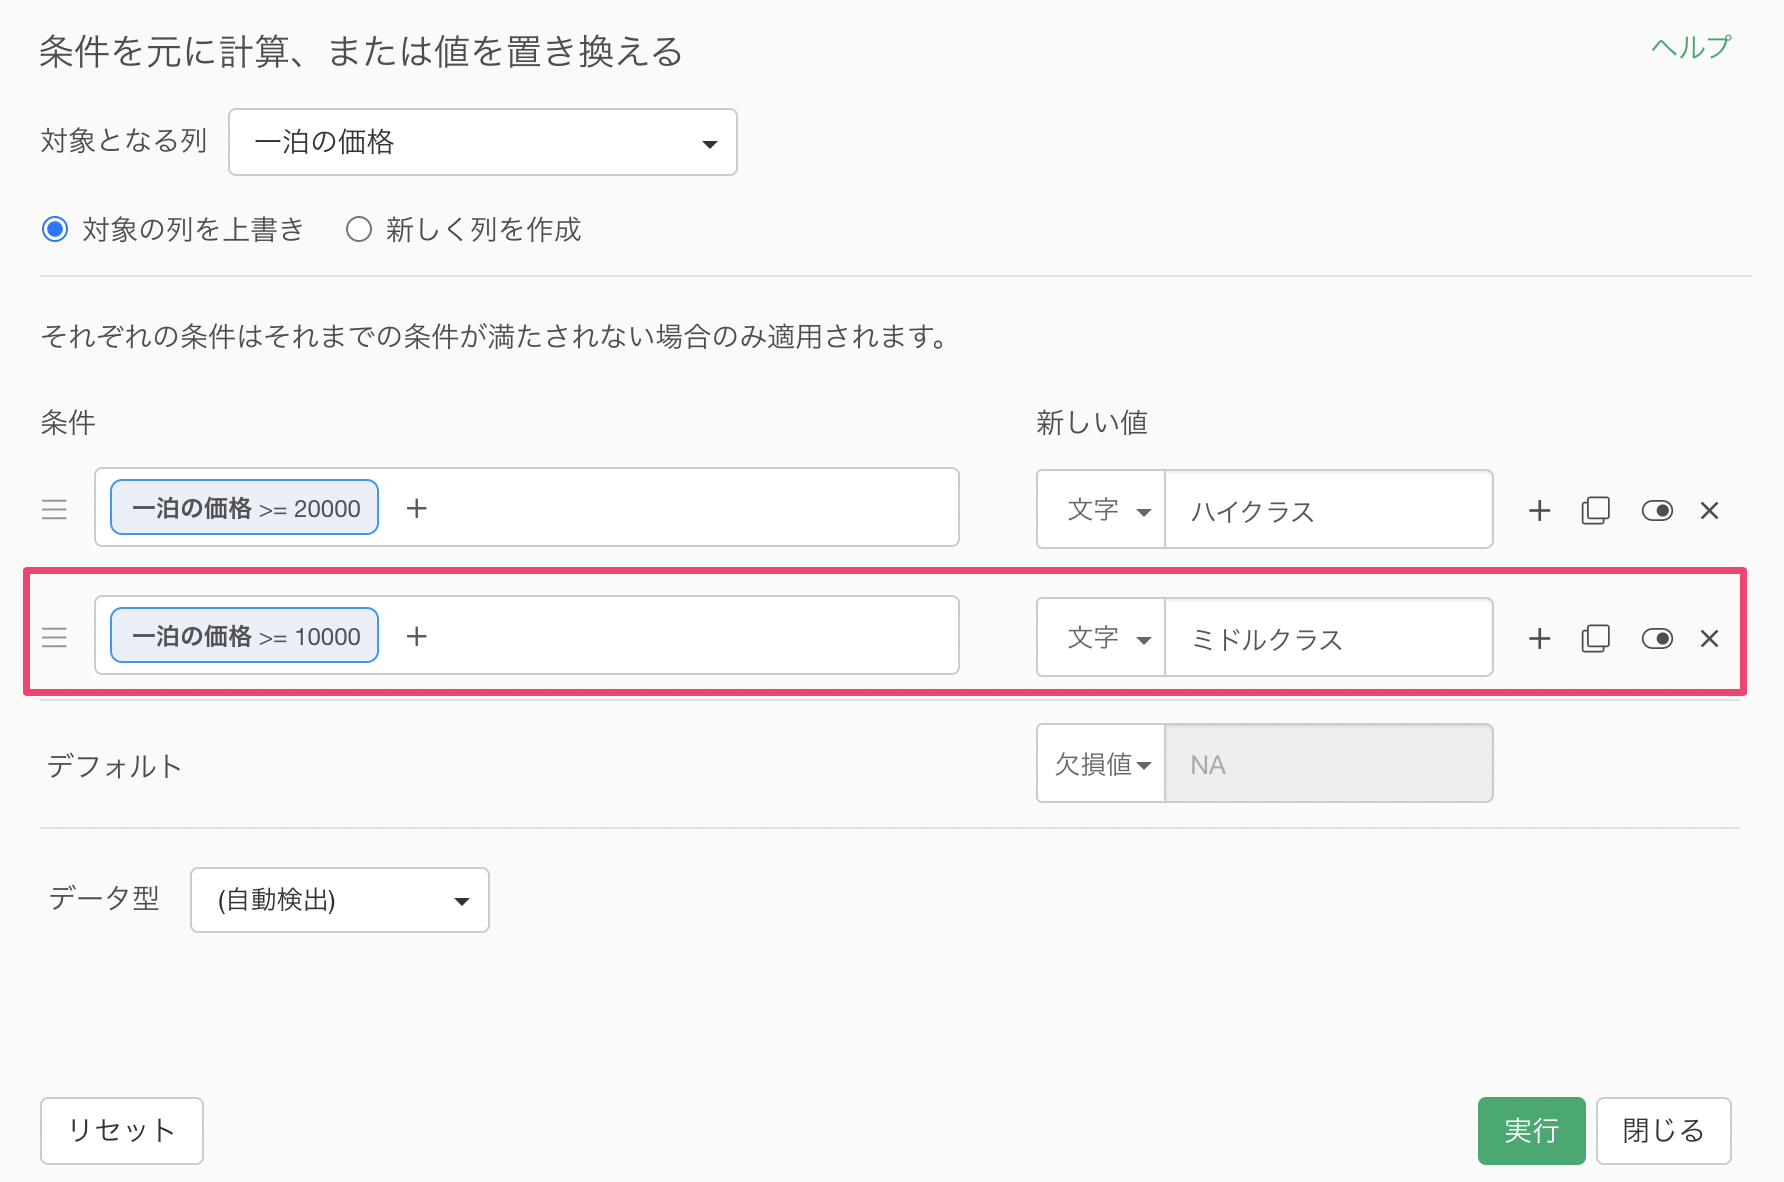1784x1182 pixels.
Task: Open the 欠損値 default type dropdown
Action: (x=1101, y=764)
